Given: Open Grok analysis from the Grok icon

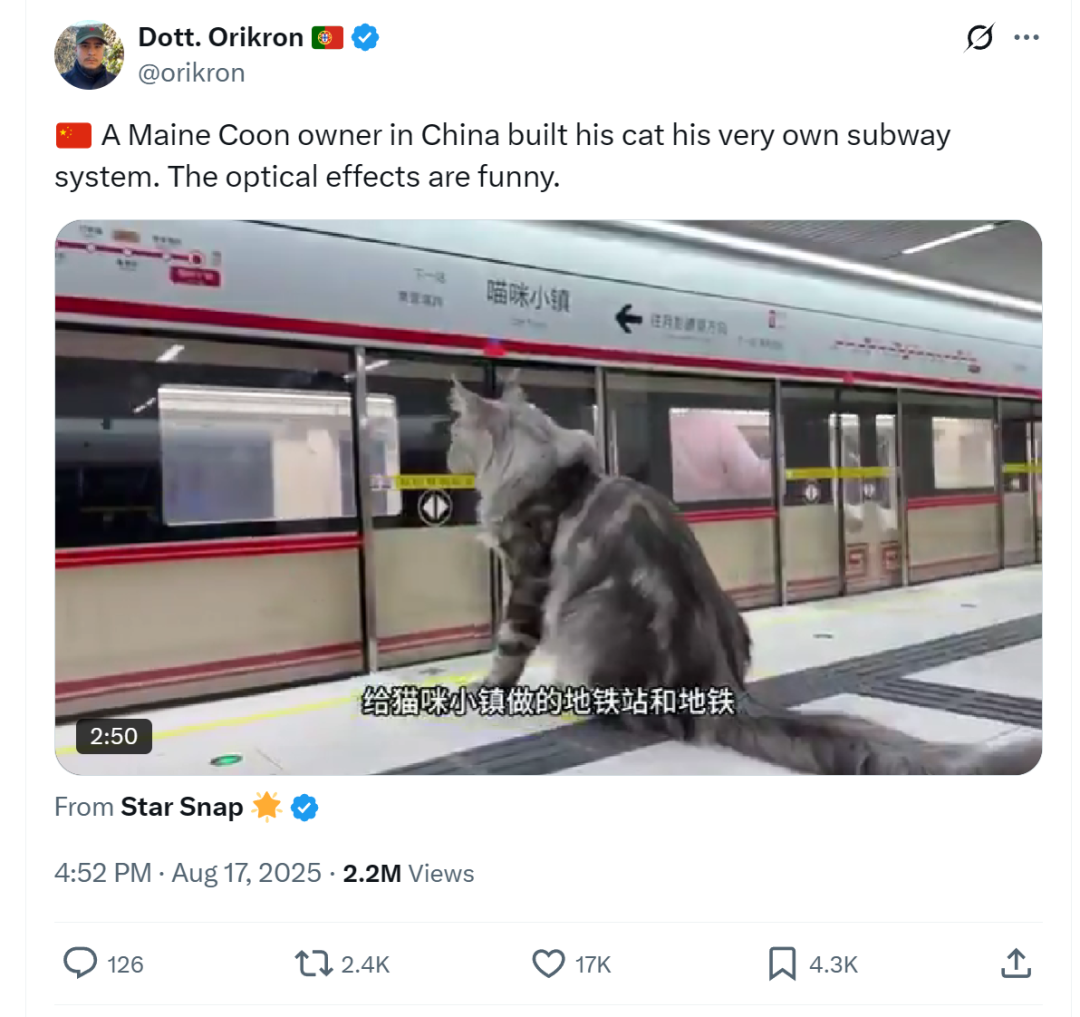Looking at the screenshot, I should pyautogui.click(x=981, y=37).
